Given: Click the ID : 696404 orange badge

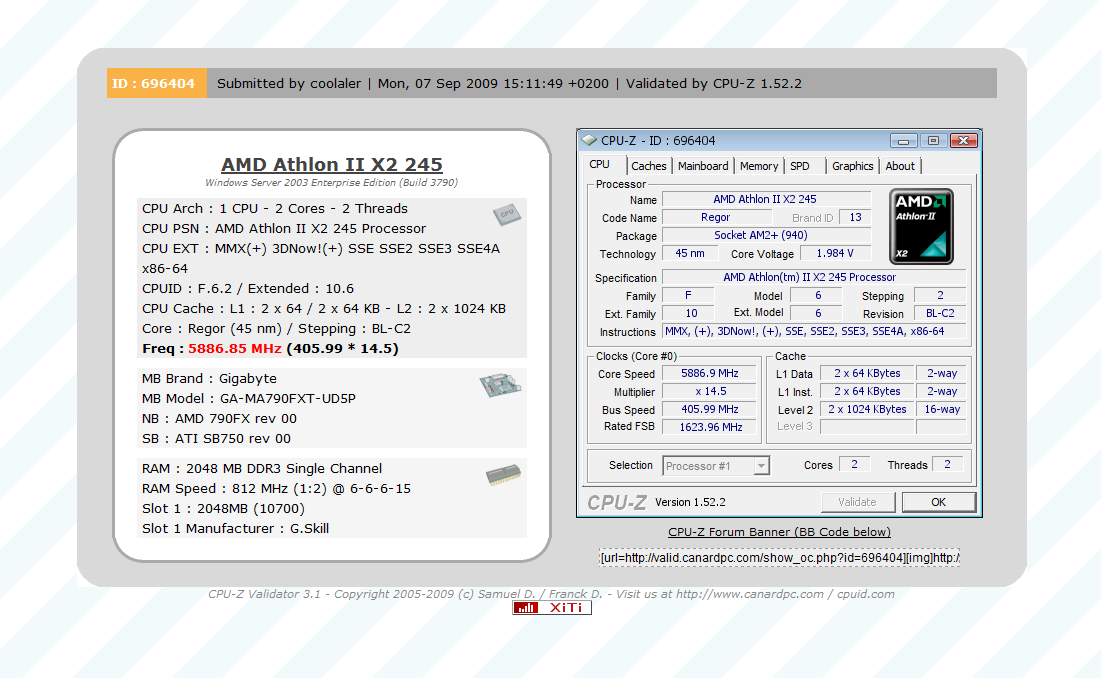Looking at the screenshot, I should pos(157,84).
